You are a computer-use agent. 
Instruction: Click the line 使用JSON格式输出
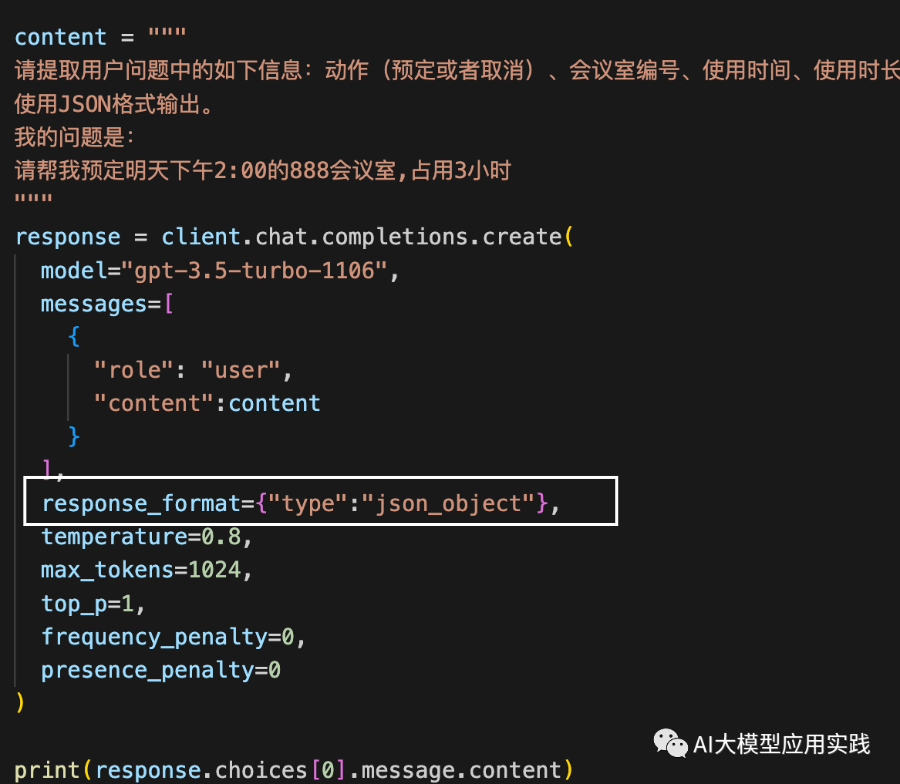pos(113,104)
